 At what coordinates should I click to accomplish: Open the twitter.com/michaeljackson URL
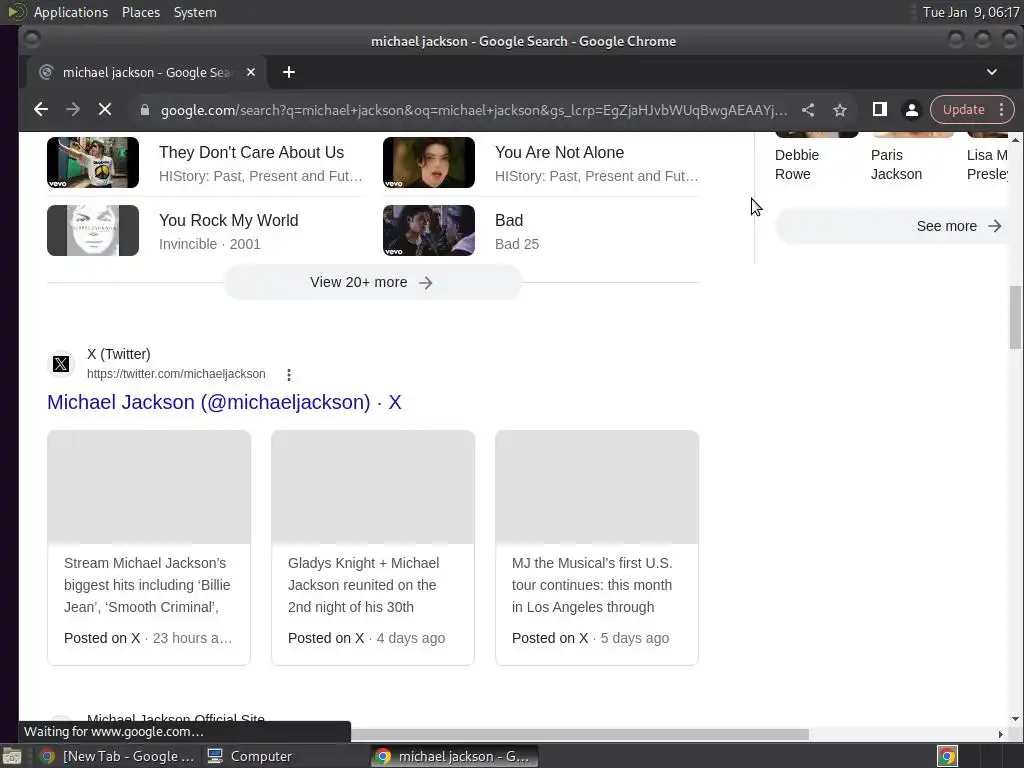click(176, 374)
